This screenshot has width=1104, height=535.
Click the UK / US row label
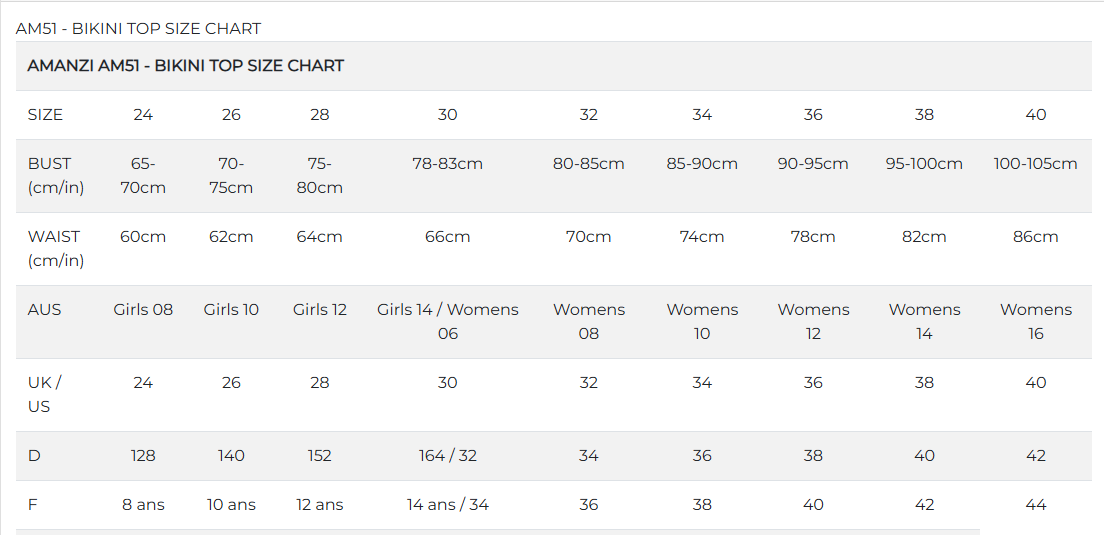pos(44,394)
